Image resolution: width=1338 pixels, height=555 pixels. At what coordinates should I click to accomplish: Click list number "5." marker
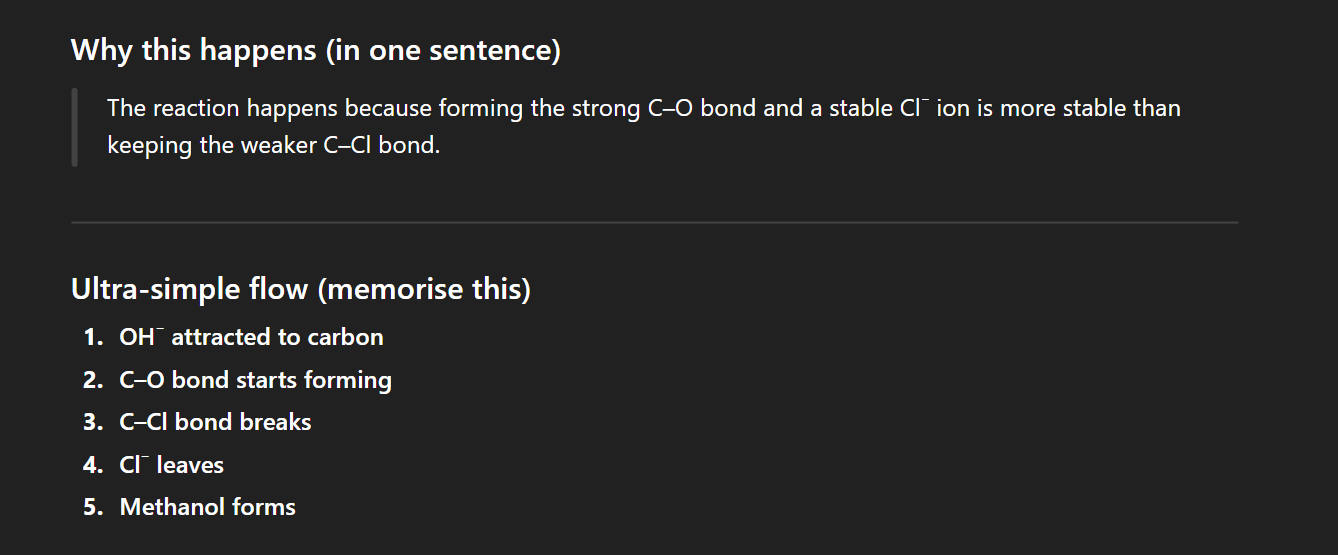pos(94,507)
